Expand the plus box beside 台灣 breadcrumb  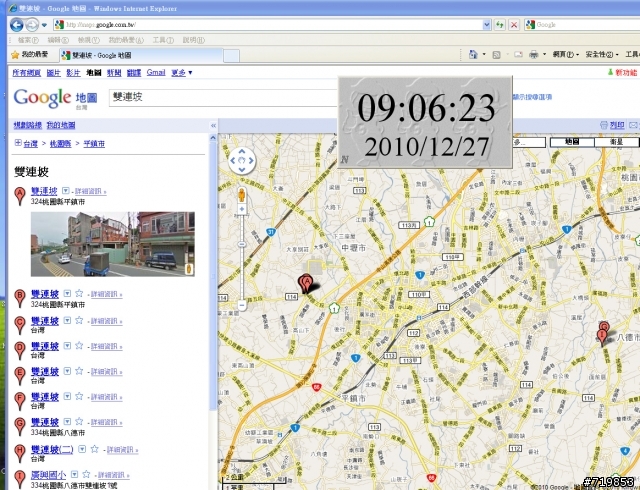(18, 143)
